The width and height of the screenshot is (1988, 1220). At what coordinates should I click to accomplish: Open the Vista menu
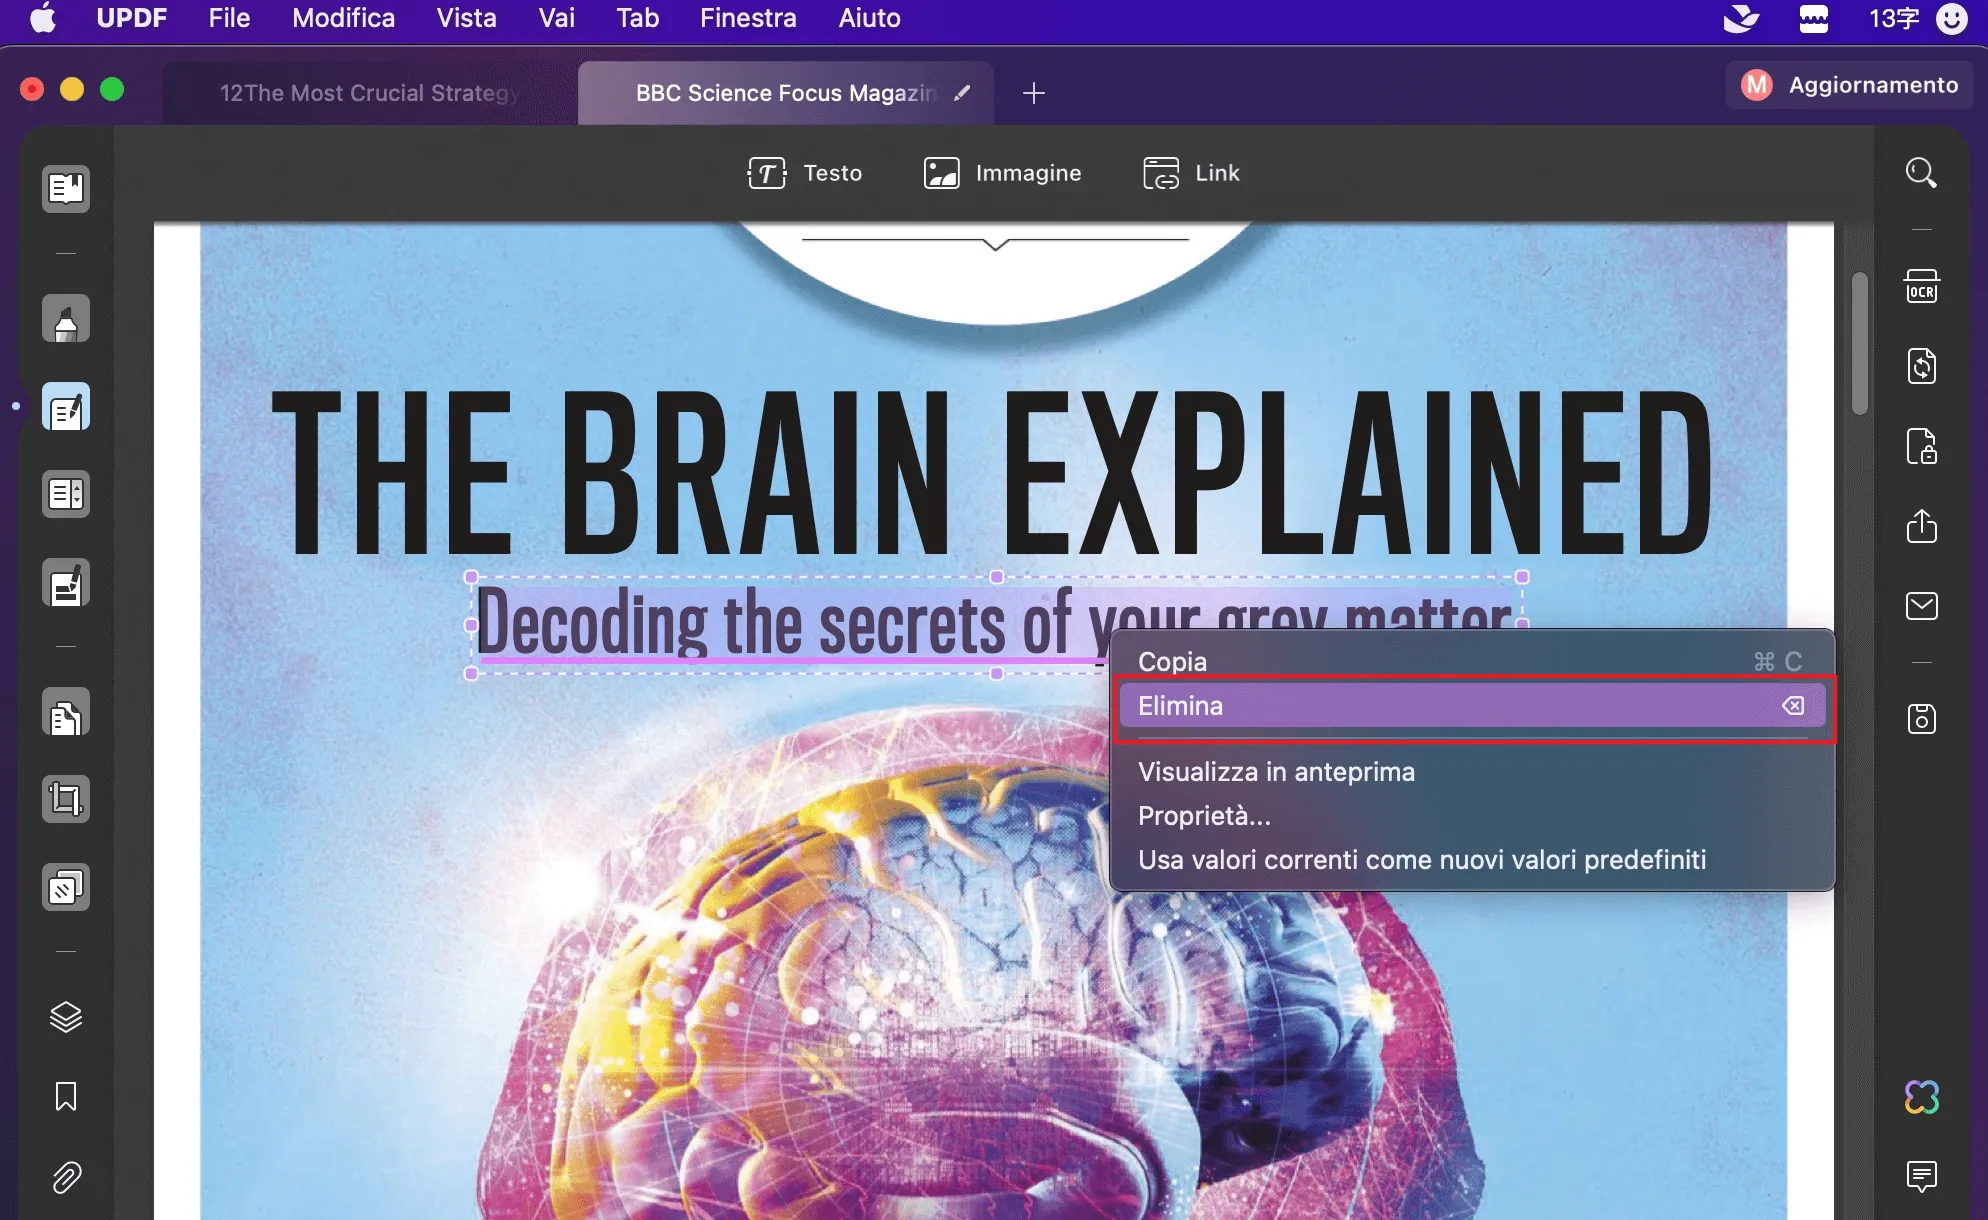pos(466,19)
